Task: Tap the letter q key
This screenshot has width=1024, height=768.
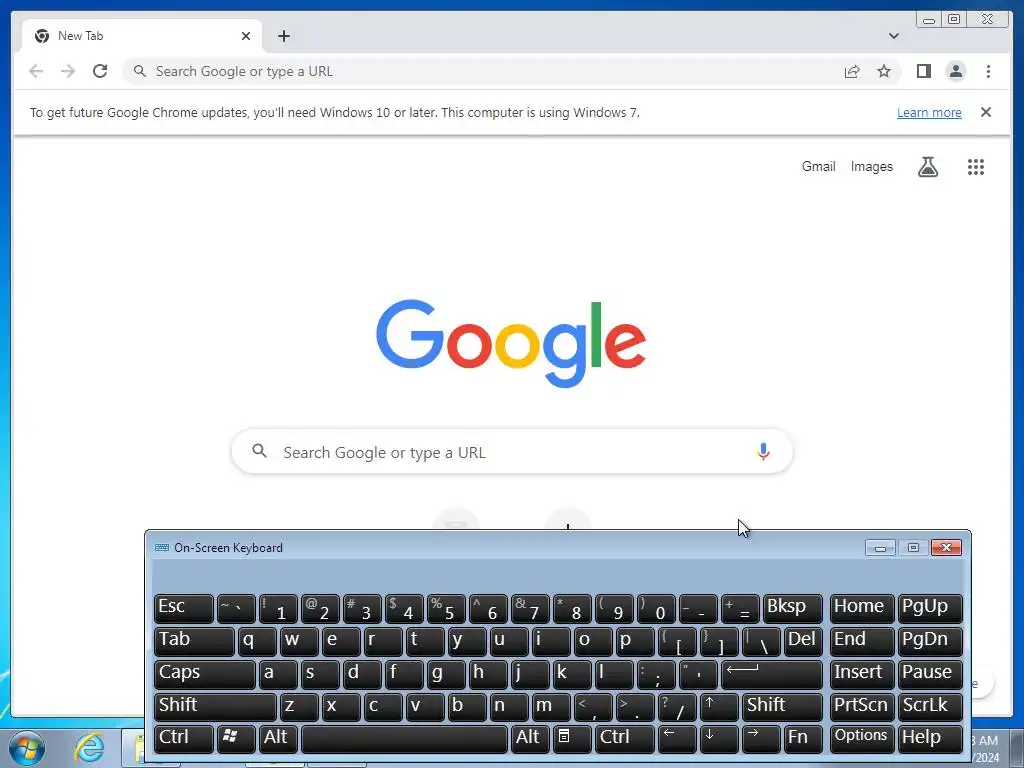Action: (x=257, y=641)
